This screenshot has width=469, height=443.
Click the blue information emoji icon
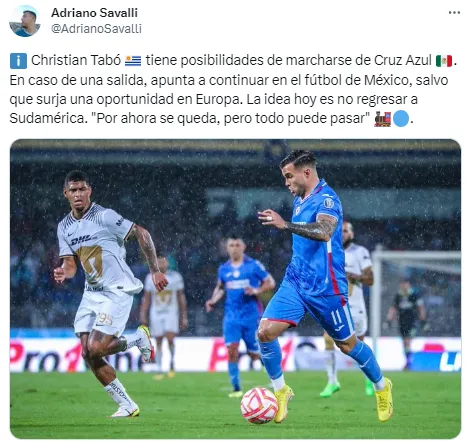(x=18, y=61)
